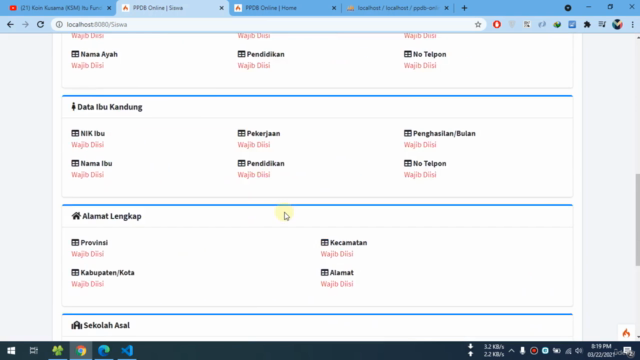
Task: Click the table icon beside Penghasilan/Bulan
Action: [x=408, y=133]
